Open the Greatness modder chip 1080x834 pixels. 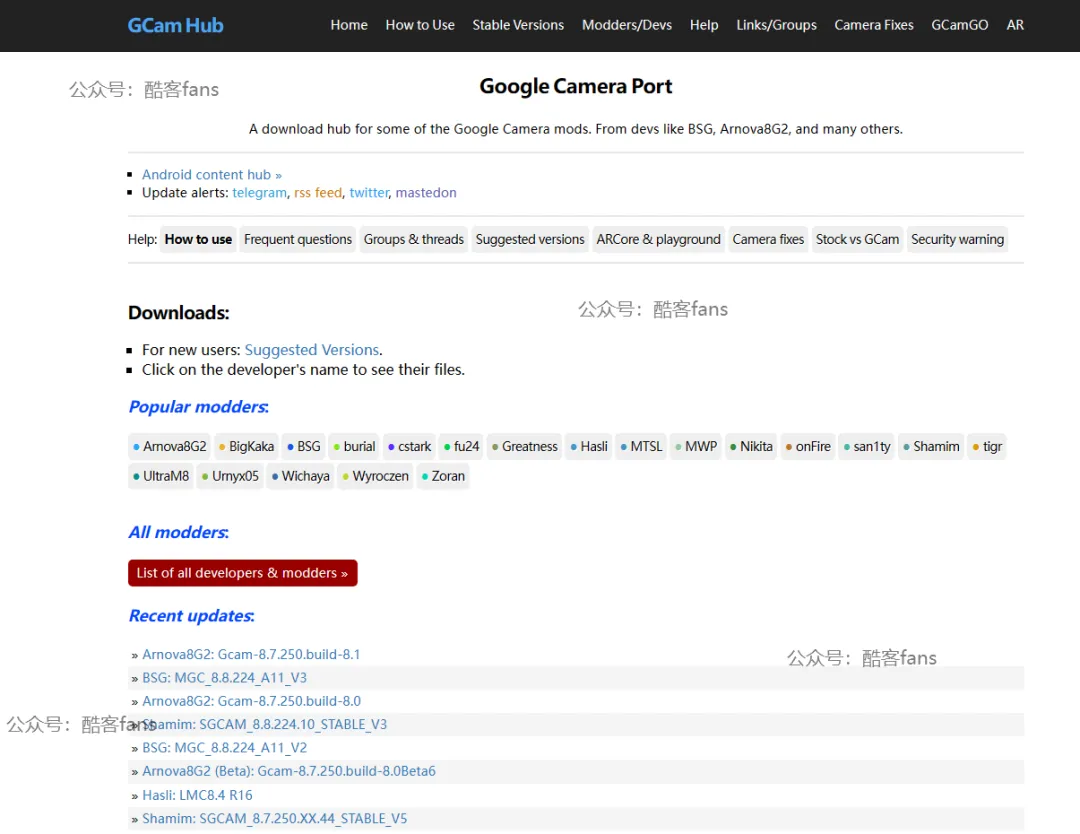[524, 447]
